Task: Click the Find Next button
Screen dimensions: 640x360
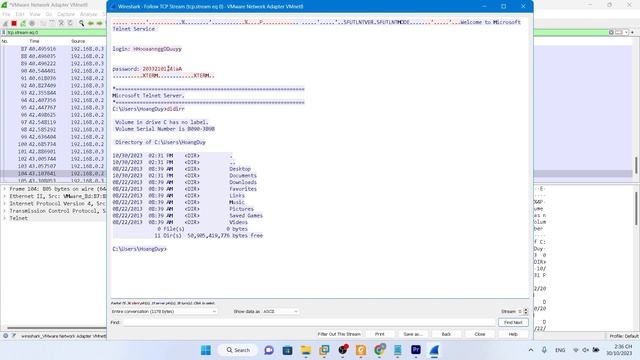Action: point(513,322)
